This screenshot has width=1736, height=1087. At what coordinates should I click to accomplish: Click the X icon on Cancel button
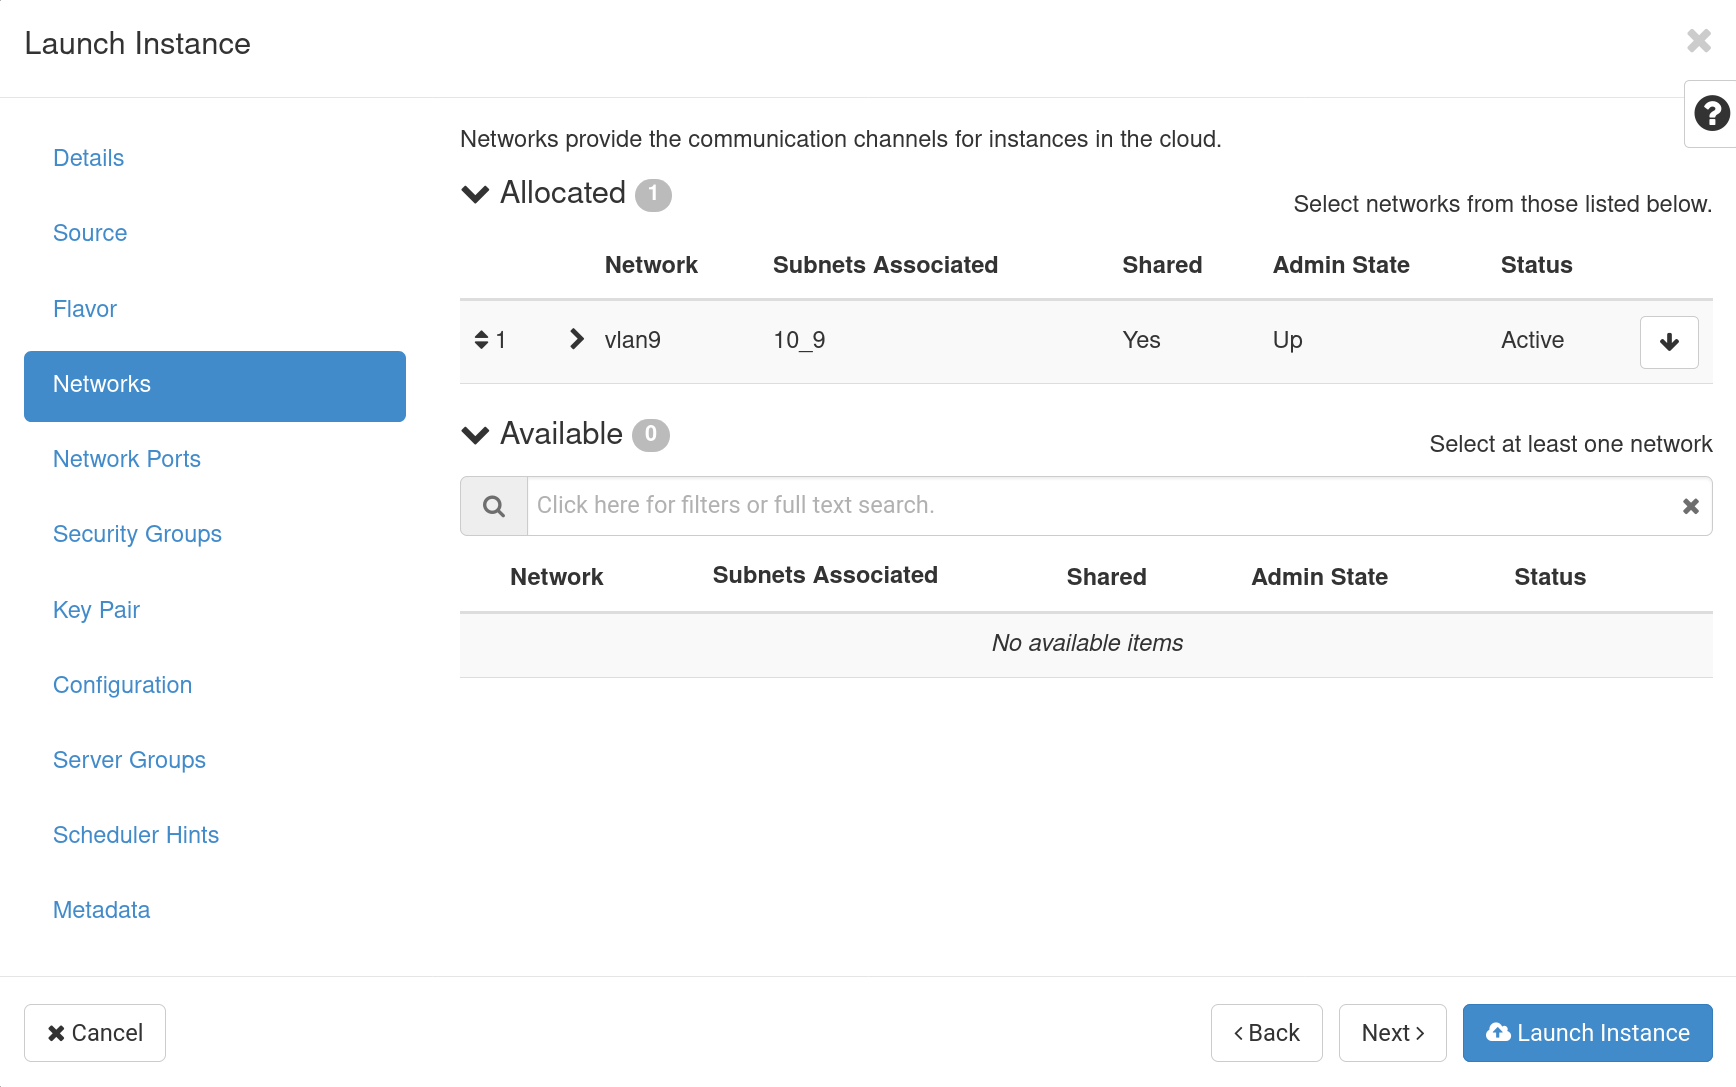pos(57,1033)
